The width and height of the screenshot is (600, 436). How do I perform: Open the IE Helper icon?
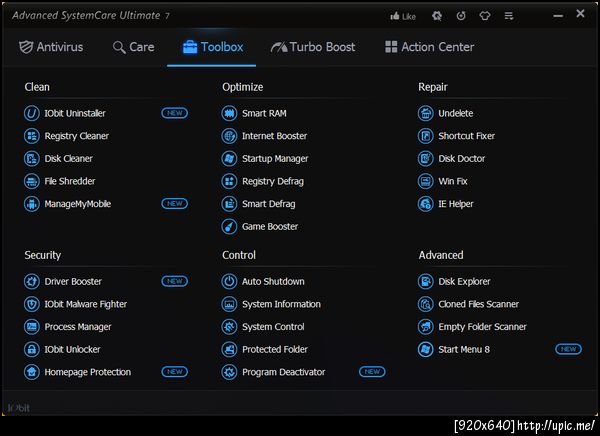coord(426,204)
